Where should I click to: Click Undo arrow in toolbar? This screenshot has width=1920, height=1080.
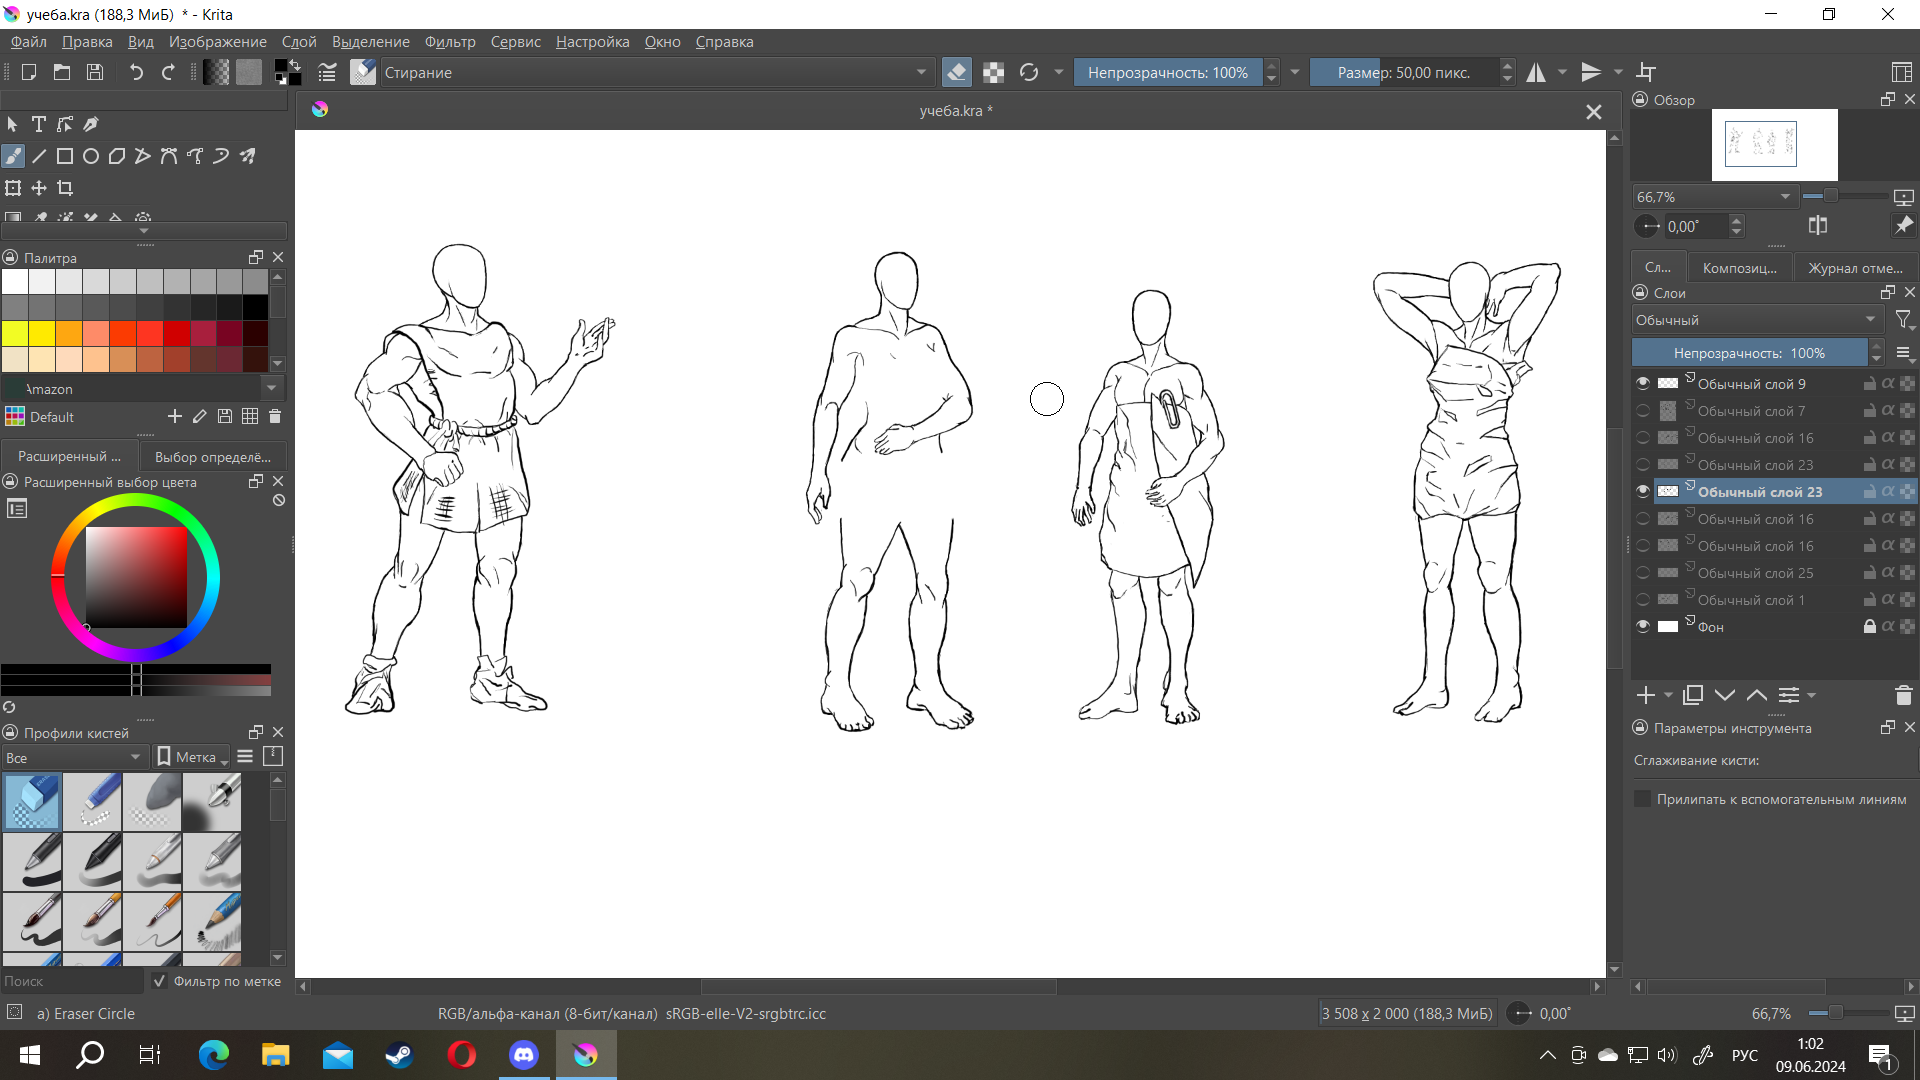(136, 72)
